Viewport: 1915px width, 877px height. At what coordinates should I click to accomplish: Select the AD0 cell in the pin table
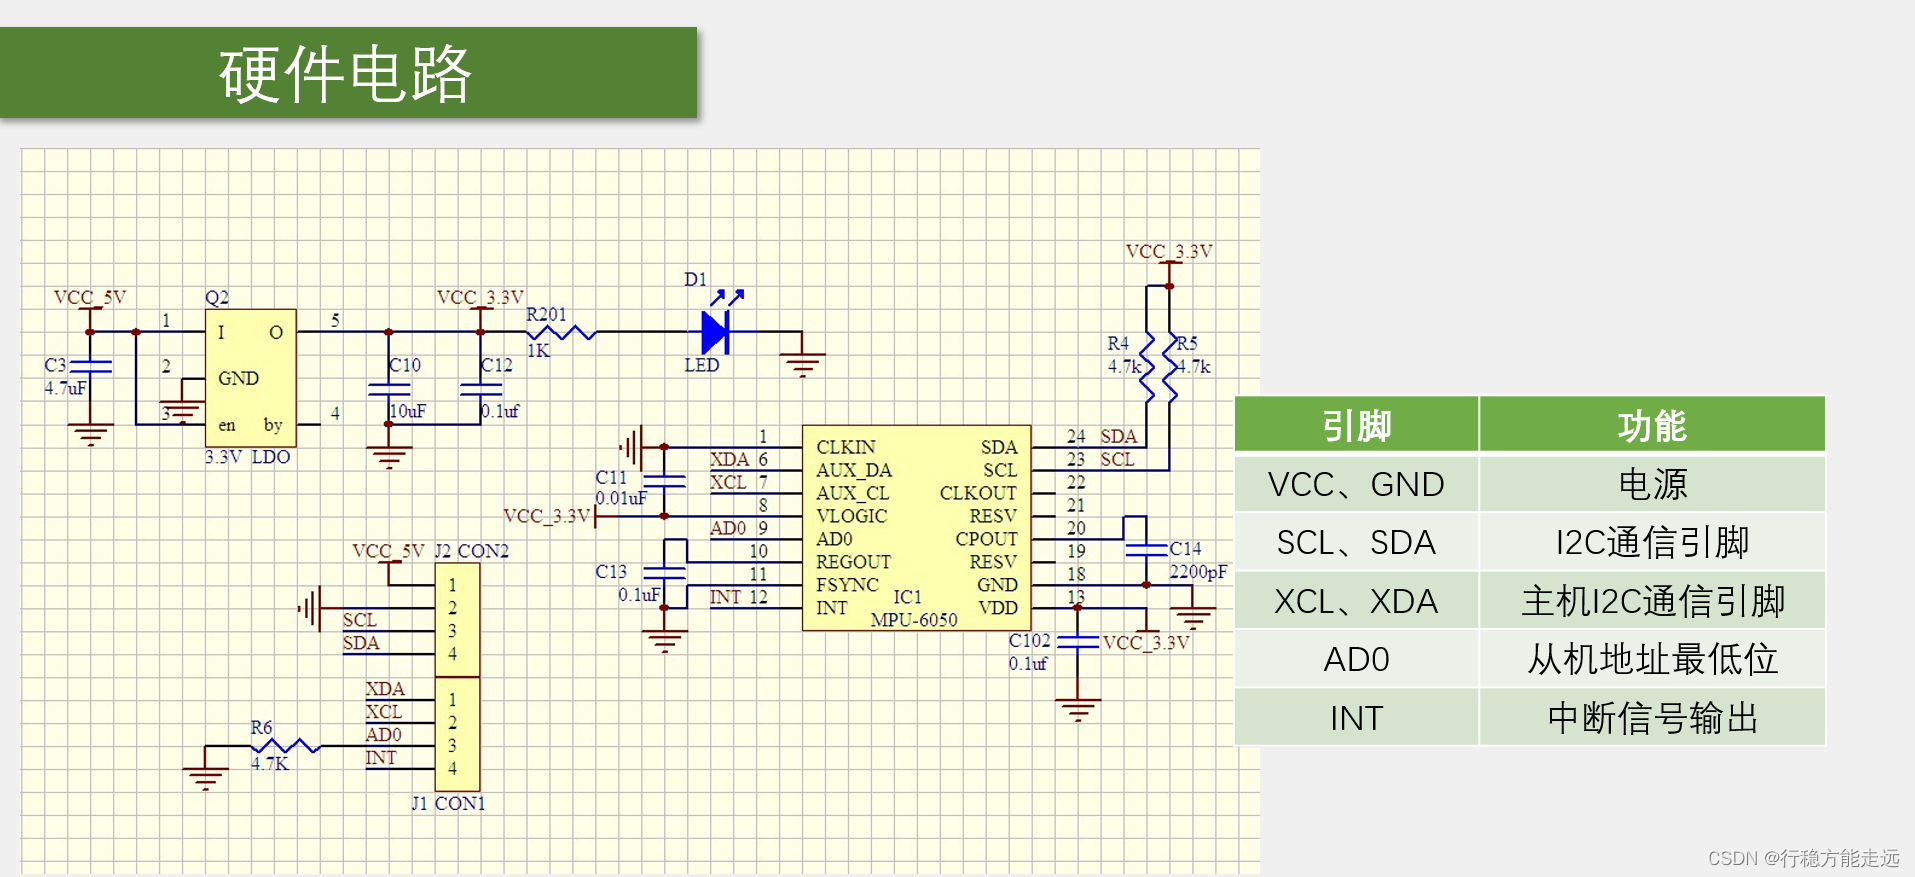pyautogui.click(x=1357, y=659)
